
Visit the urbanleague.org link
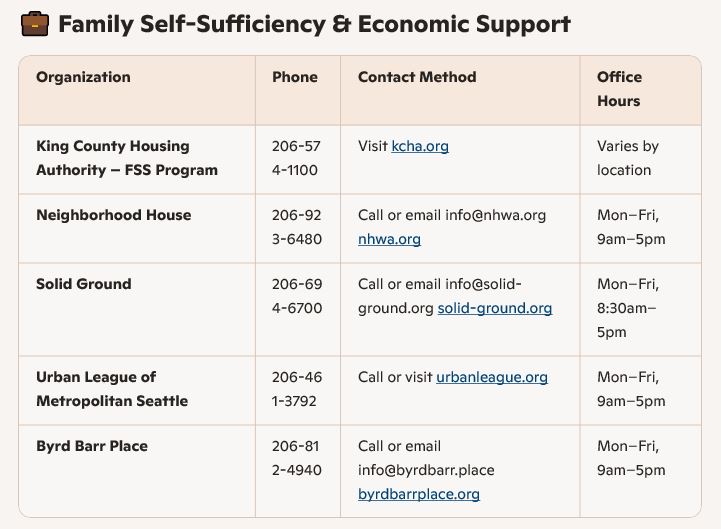click(492, 377)
